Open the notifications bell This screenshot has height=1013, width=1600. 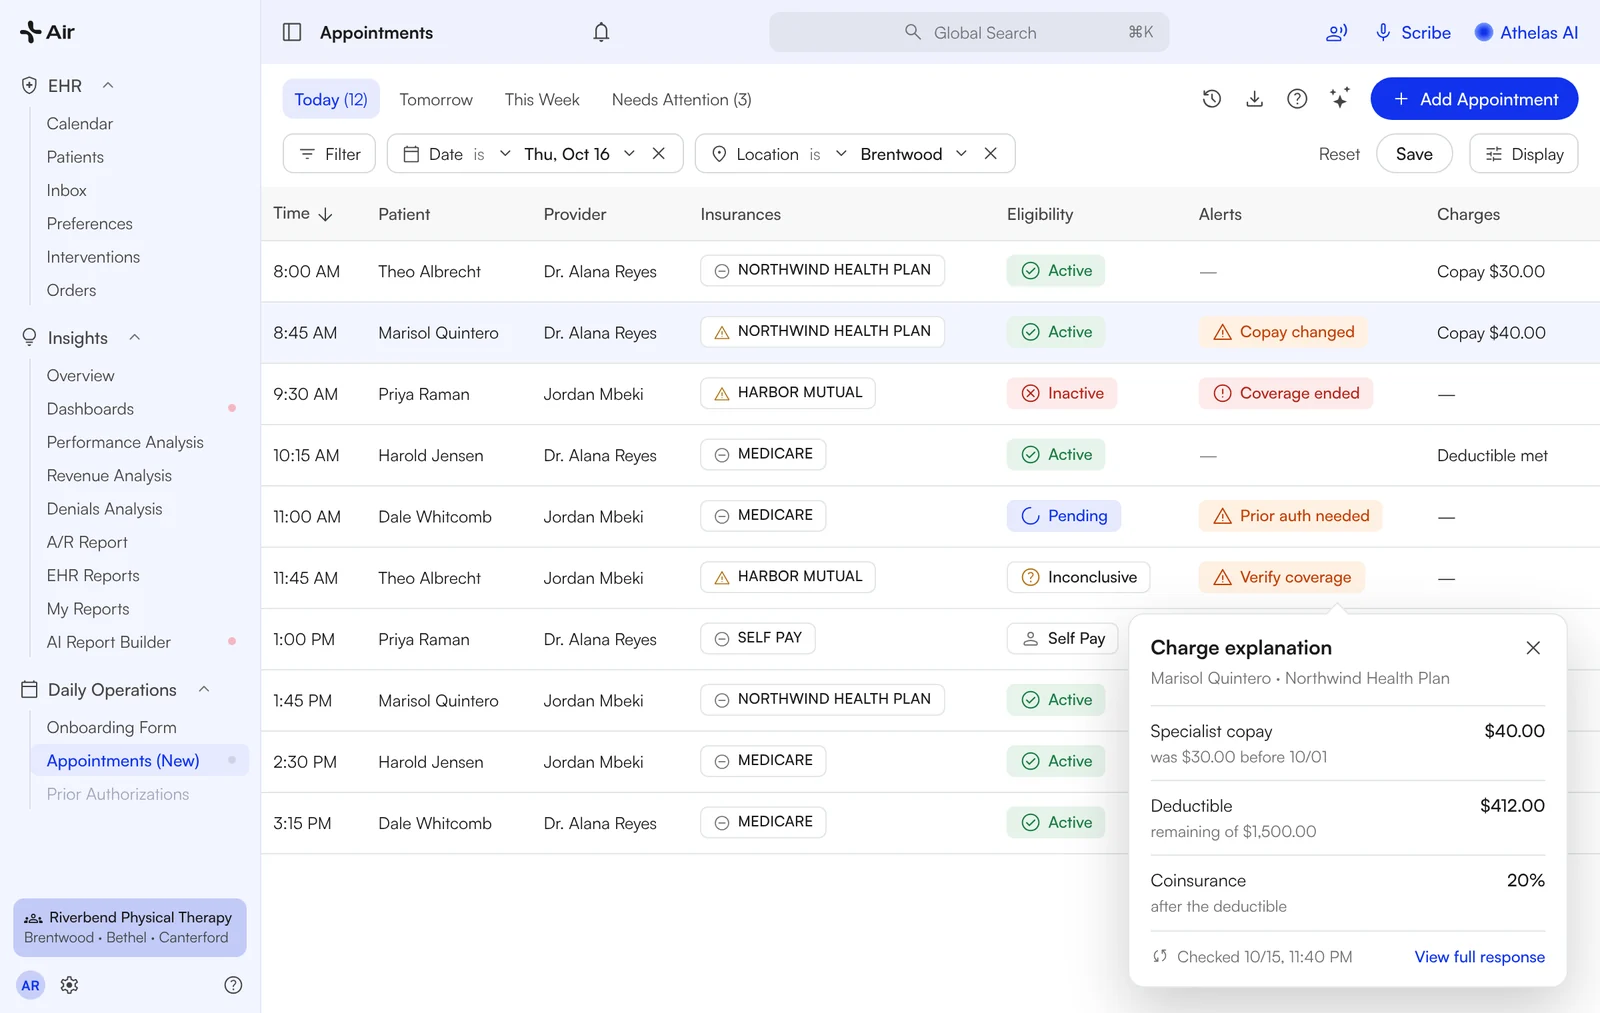[x=601, y=32]
